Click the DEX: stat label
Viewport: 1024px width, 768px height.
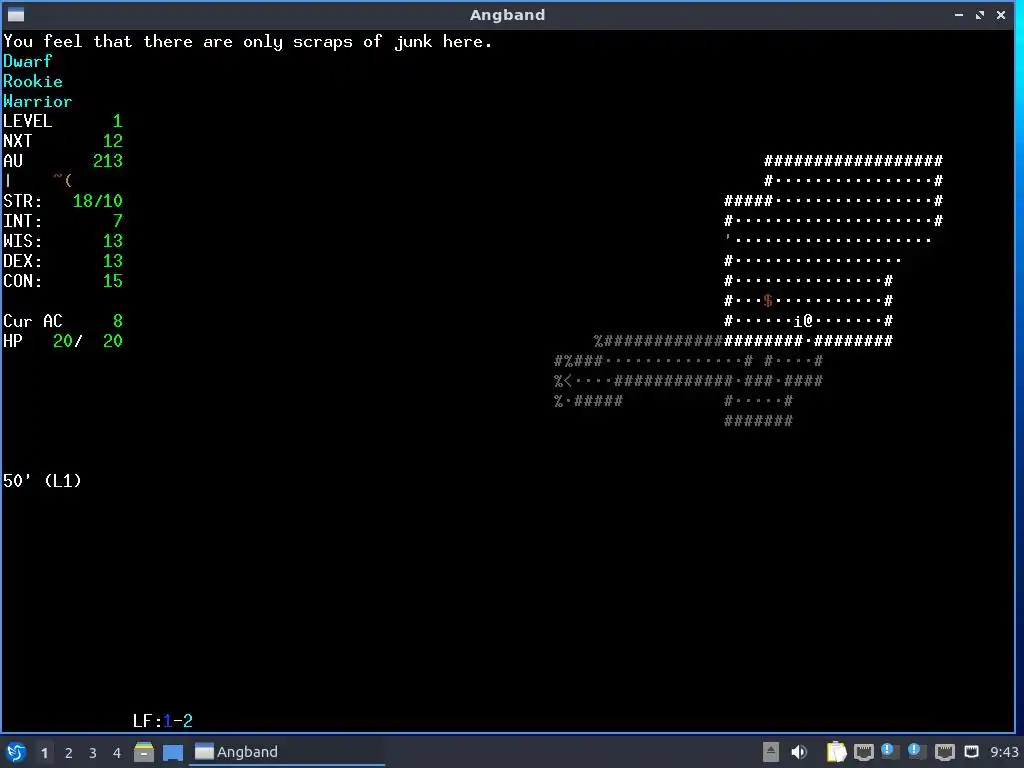[22, 261]
